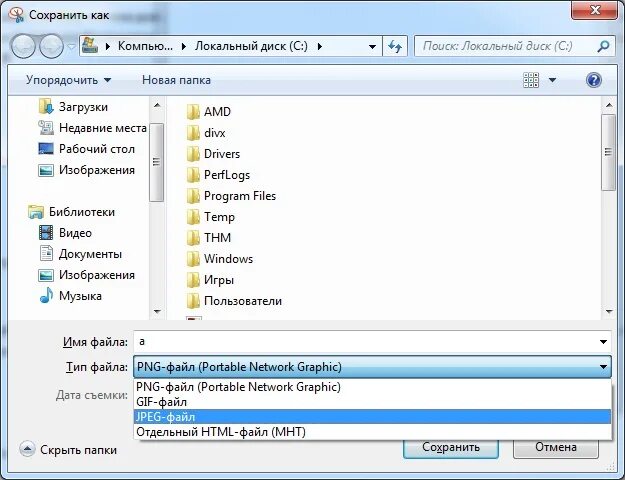Click the Рабочий стол monitor icon

click(x=46, y=149)
